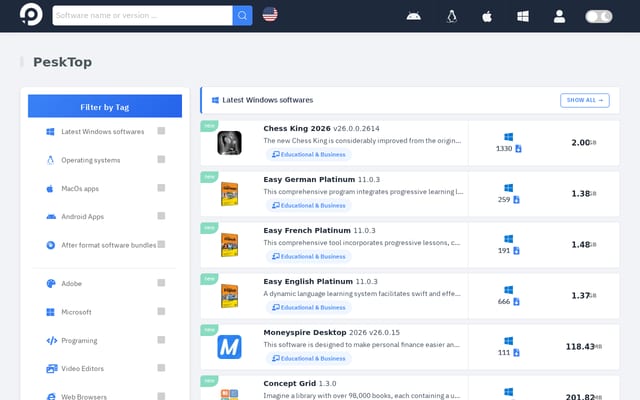This screenshot has width=640, height=400.
Task: Click the Windows platform icon in Chess King row
Action: tap(509, 137)
